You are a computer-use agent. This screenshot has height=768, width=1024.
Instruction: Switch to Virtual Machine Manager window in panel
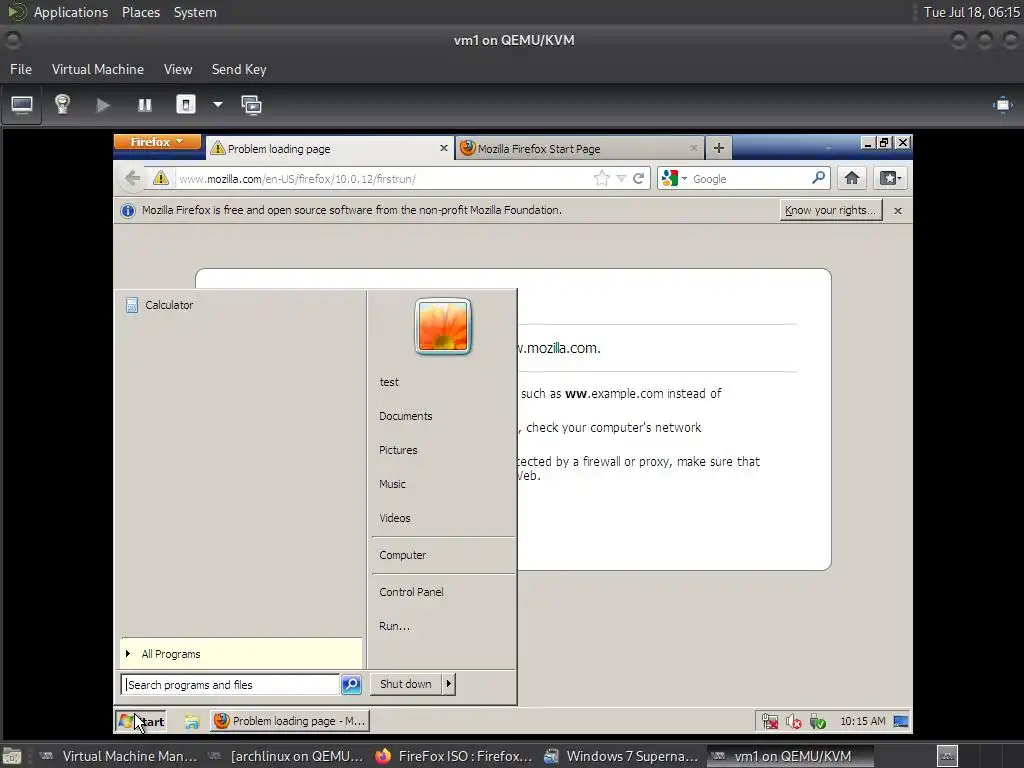(118, 756)
